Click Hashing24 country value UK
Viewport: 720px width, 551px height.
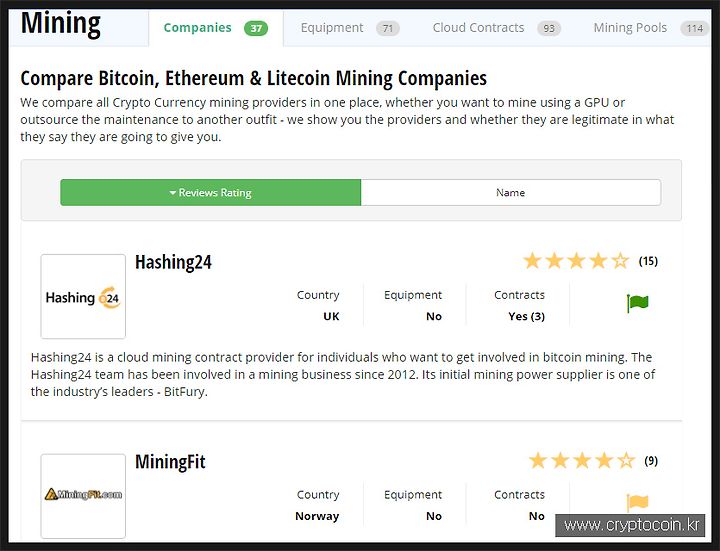coord(331,316)
